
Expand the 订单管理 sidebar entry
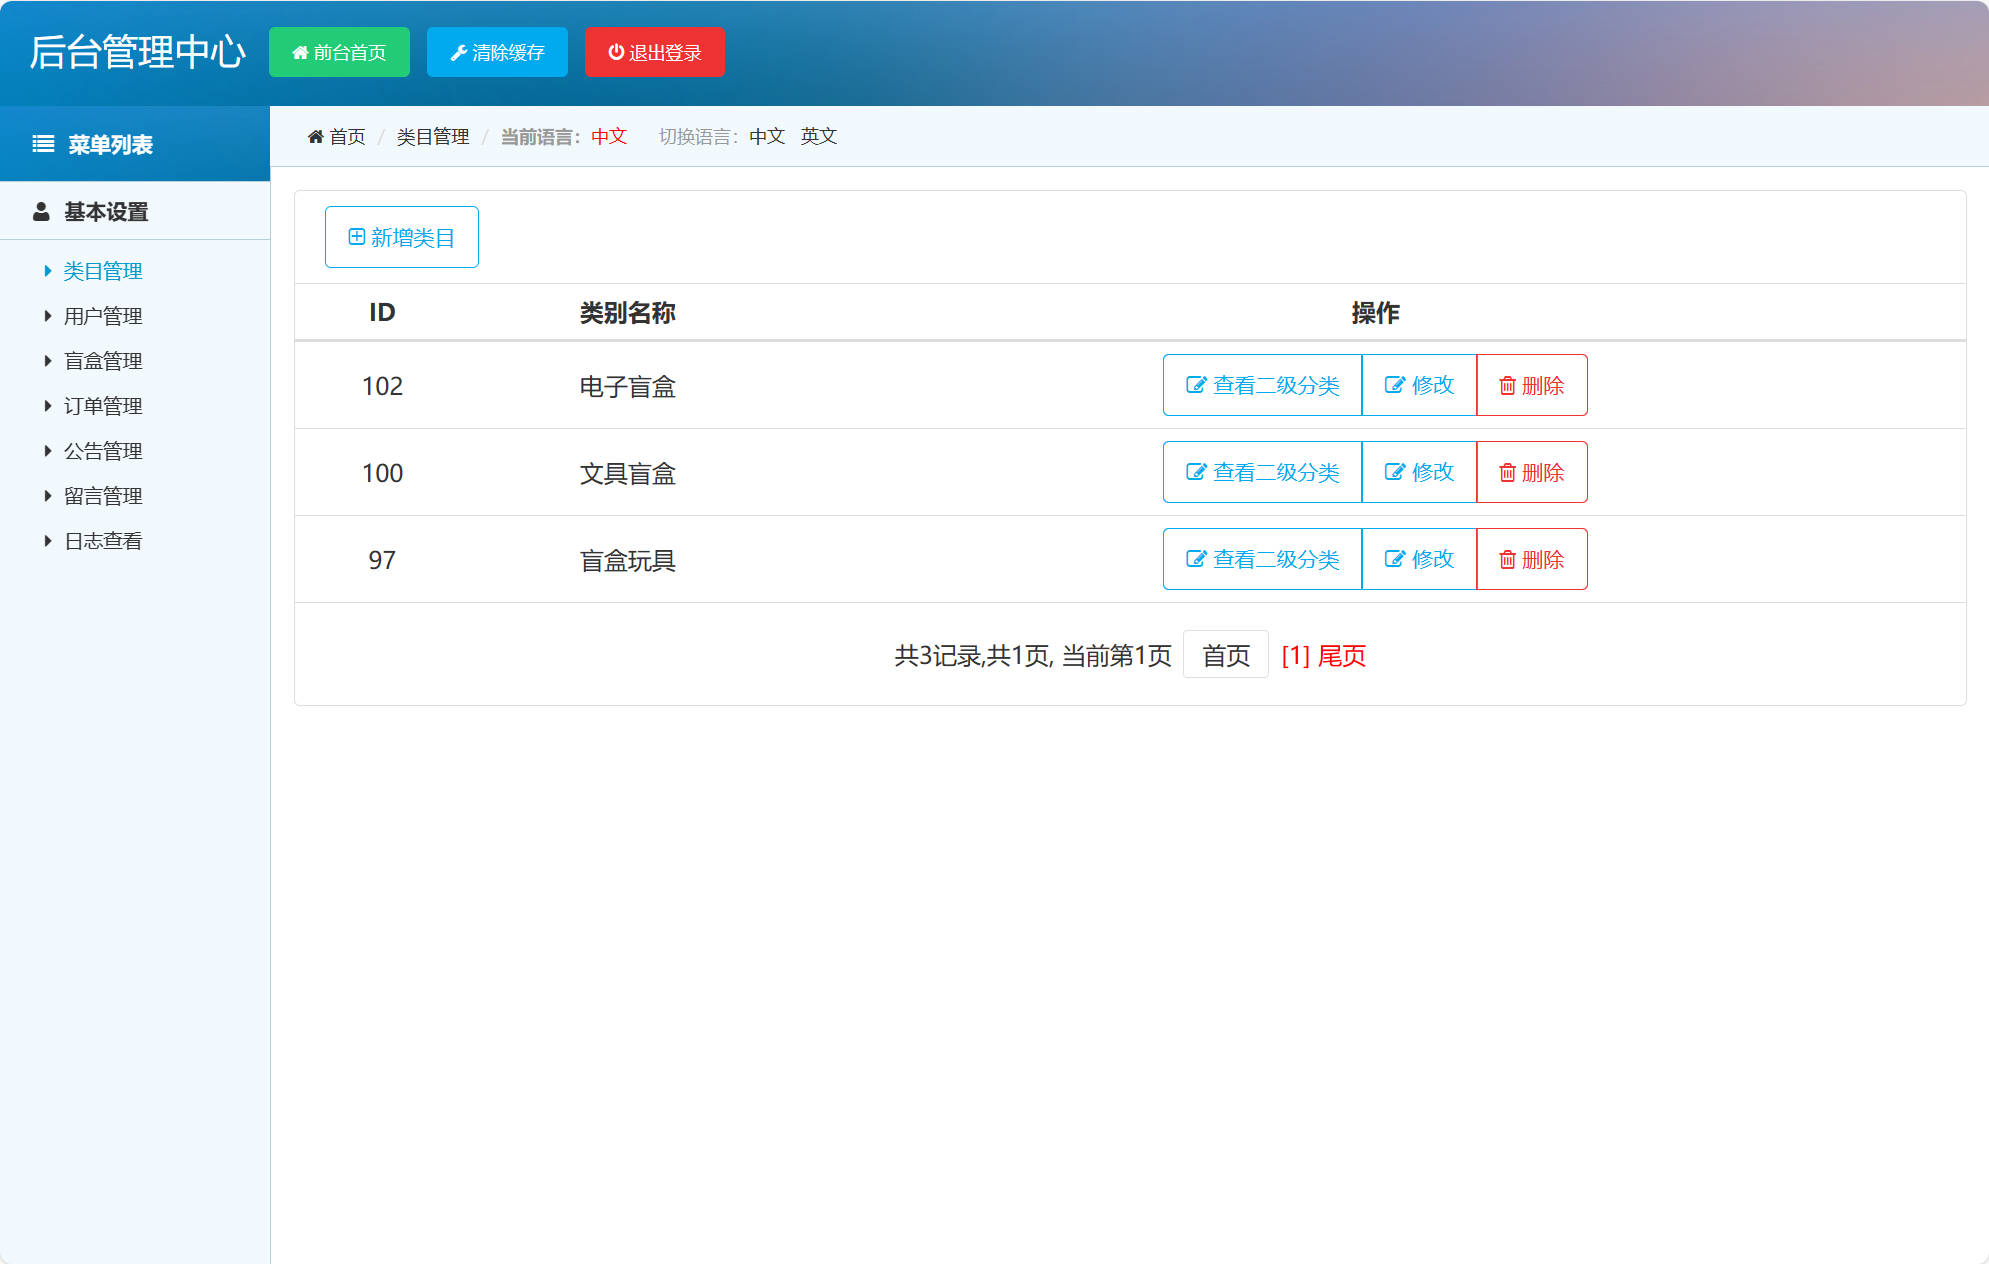point(103,406)
